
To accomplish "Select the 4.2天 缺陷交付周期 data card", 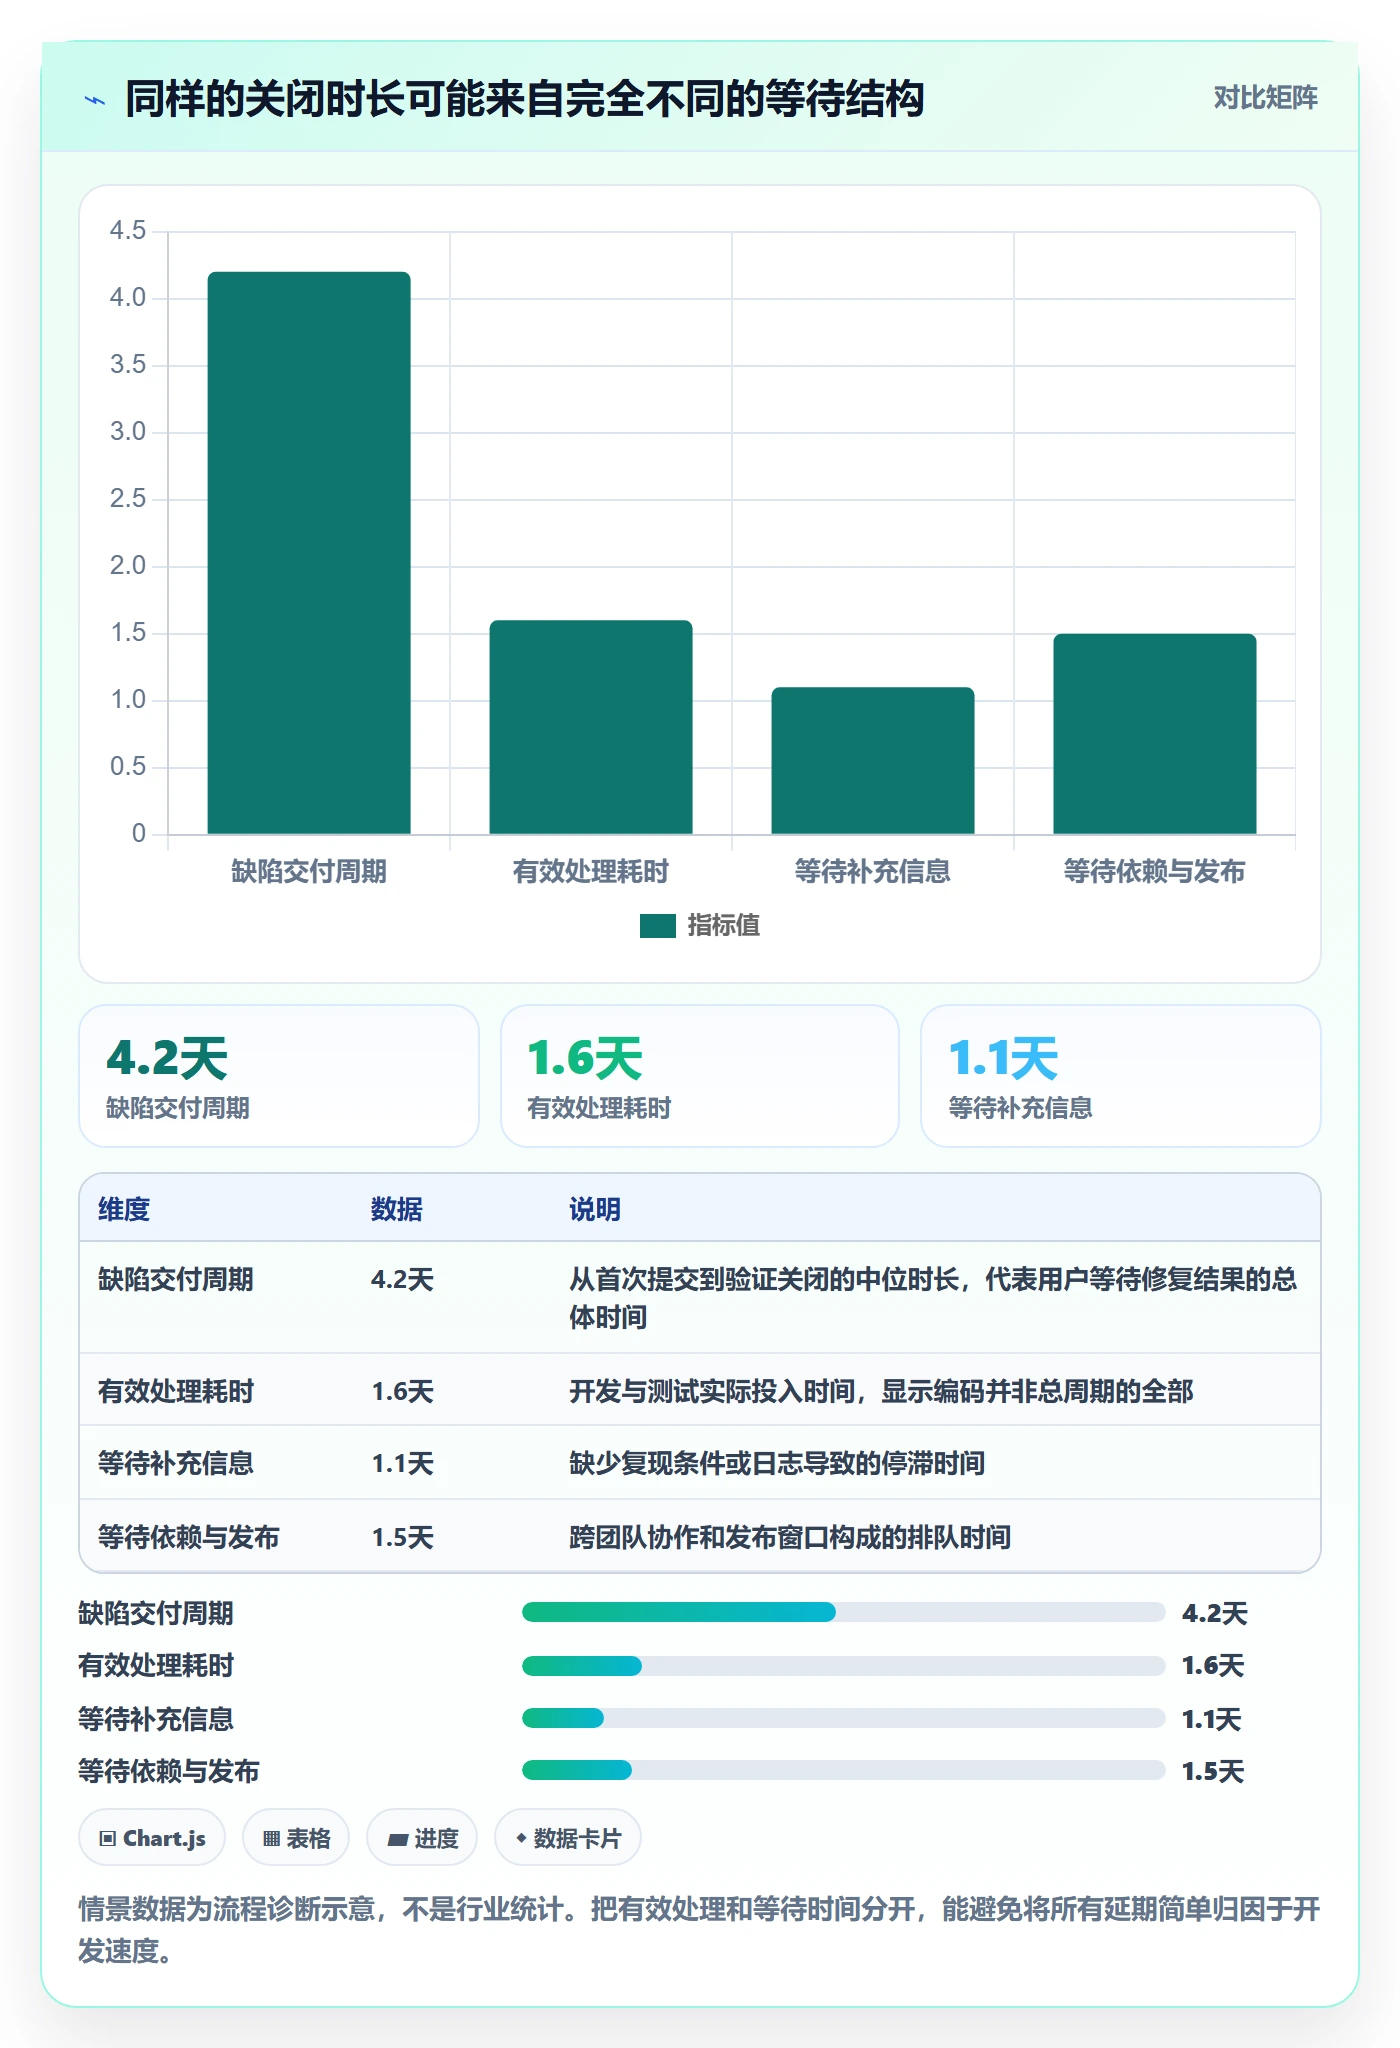I will [x=279, y=1076].
